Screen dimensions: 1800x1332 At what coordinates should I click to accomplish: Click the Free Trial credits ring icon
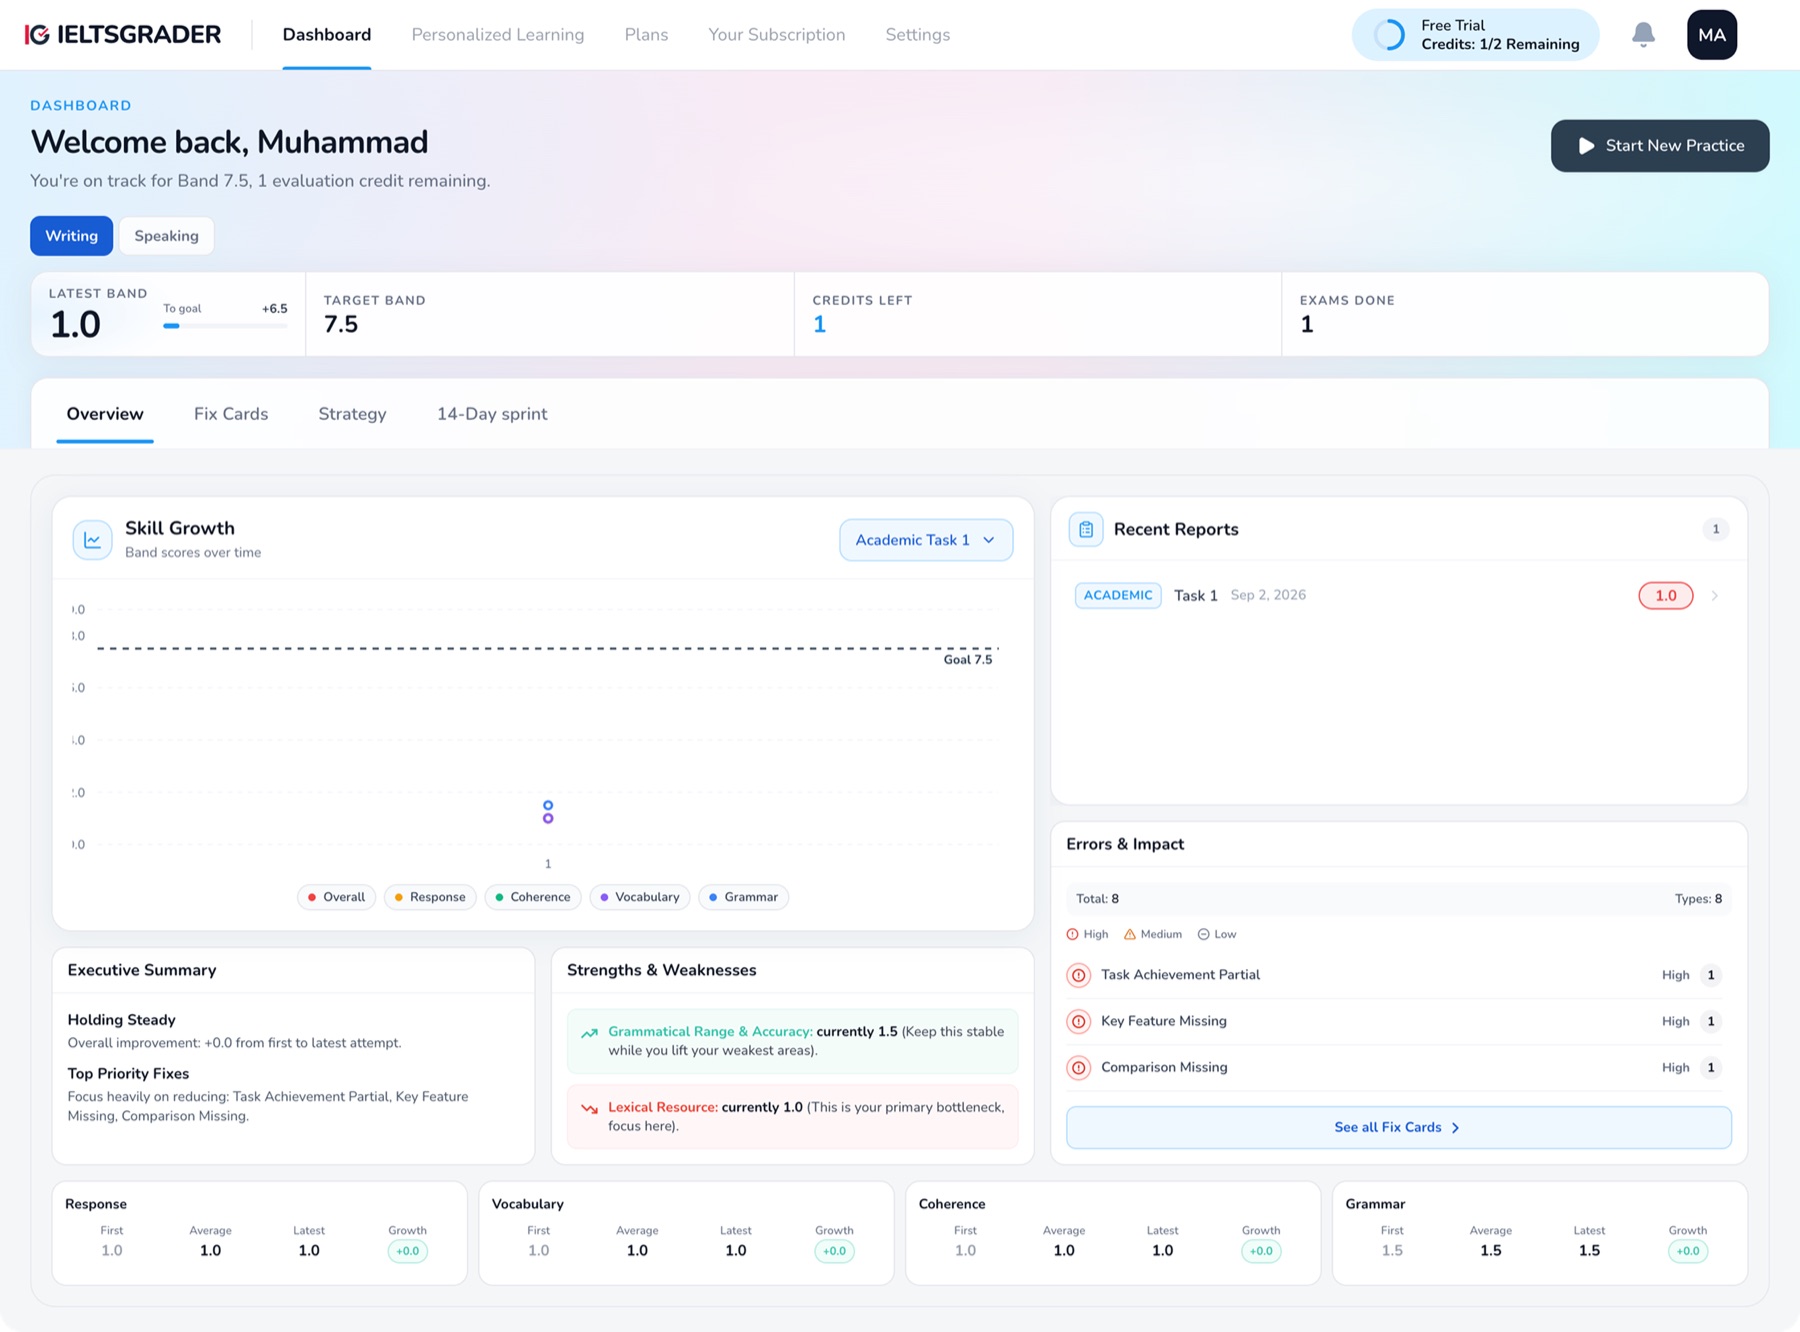pyautogui.click(x=1389, y=35)
